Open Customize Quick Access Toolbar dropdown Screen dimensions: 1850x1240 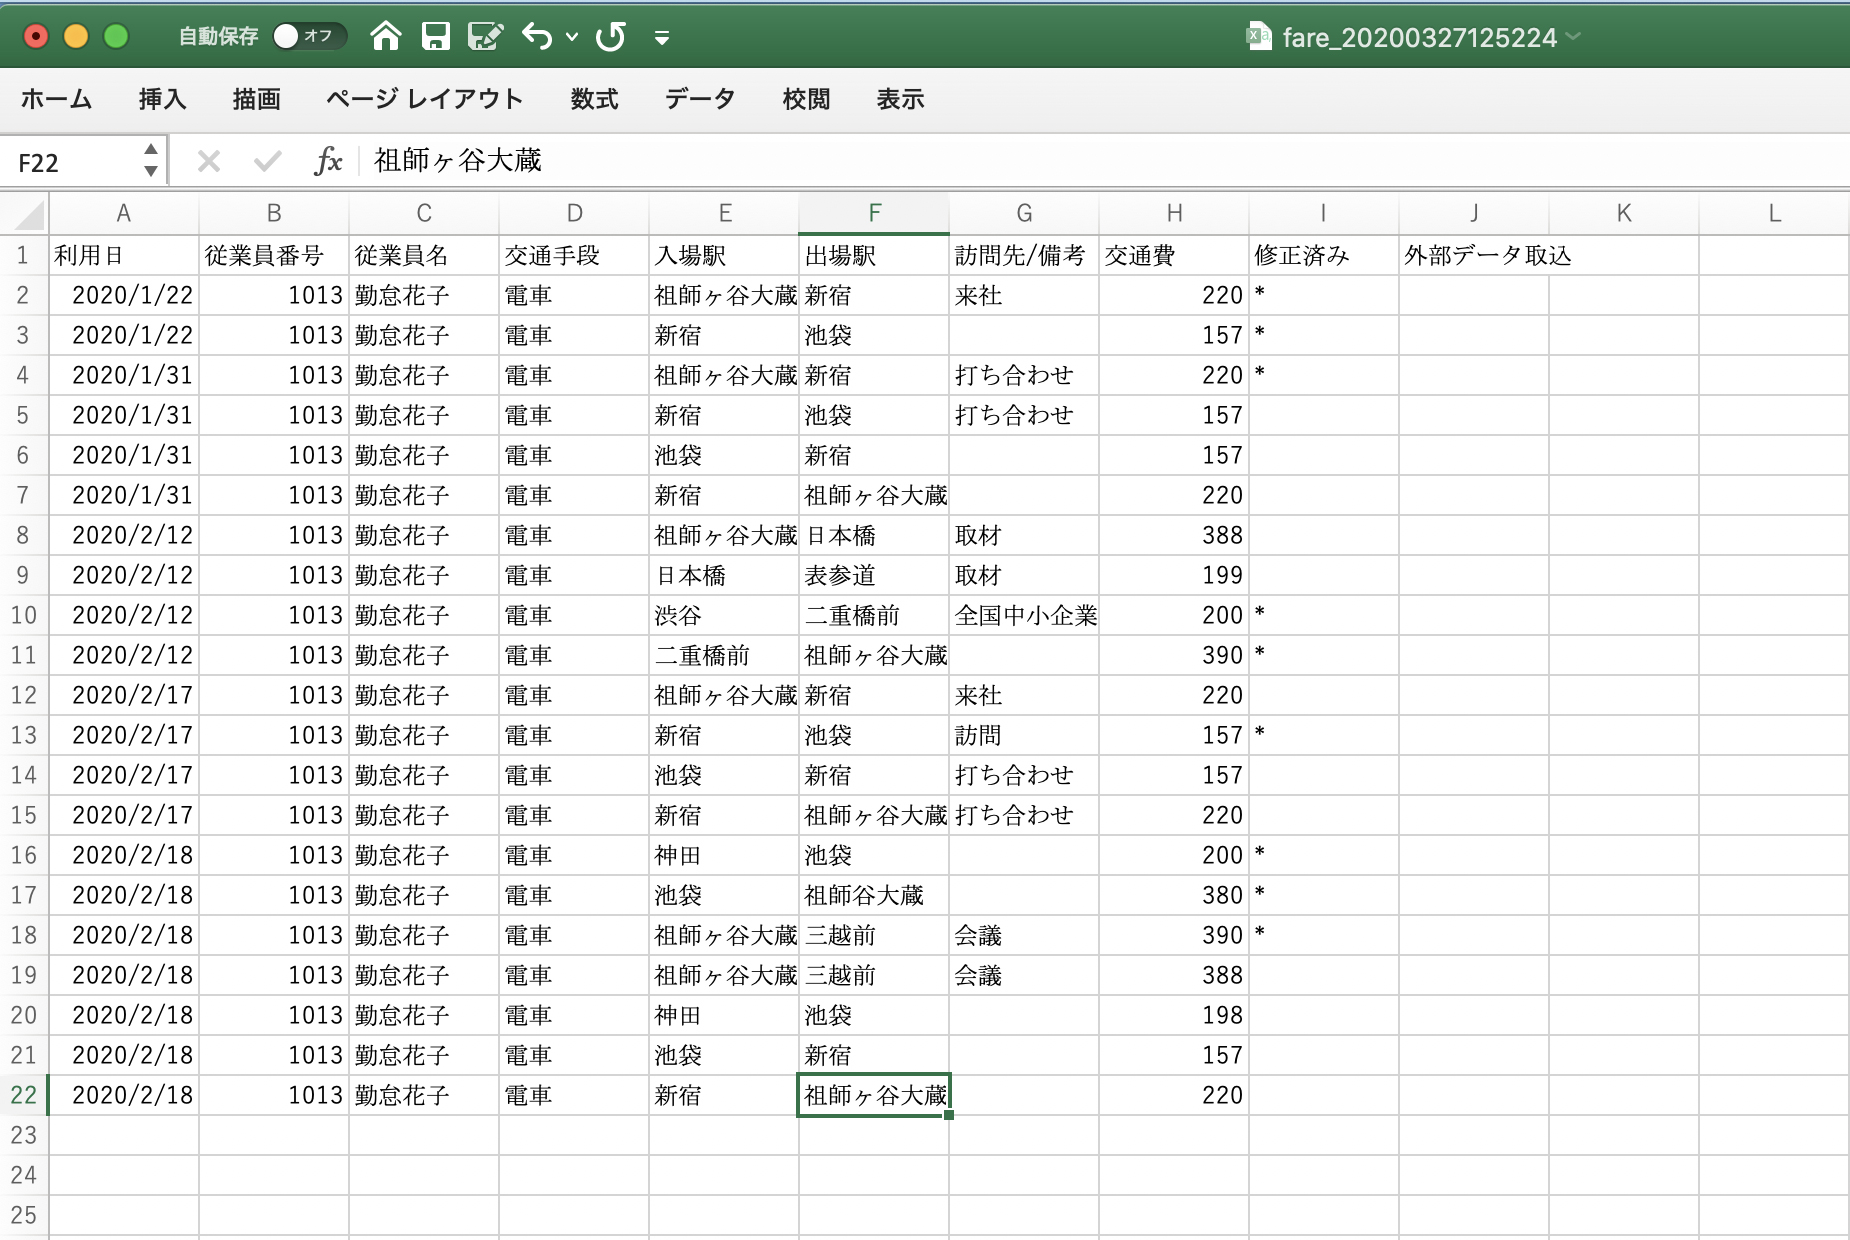point(661,38)
